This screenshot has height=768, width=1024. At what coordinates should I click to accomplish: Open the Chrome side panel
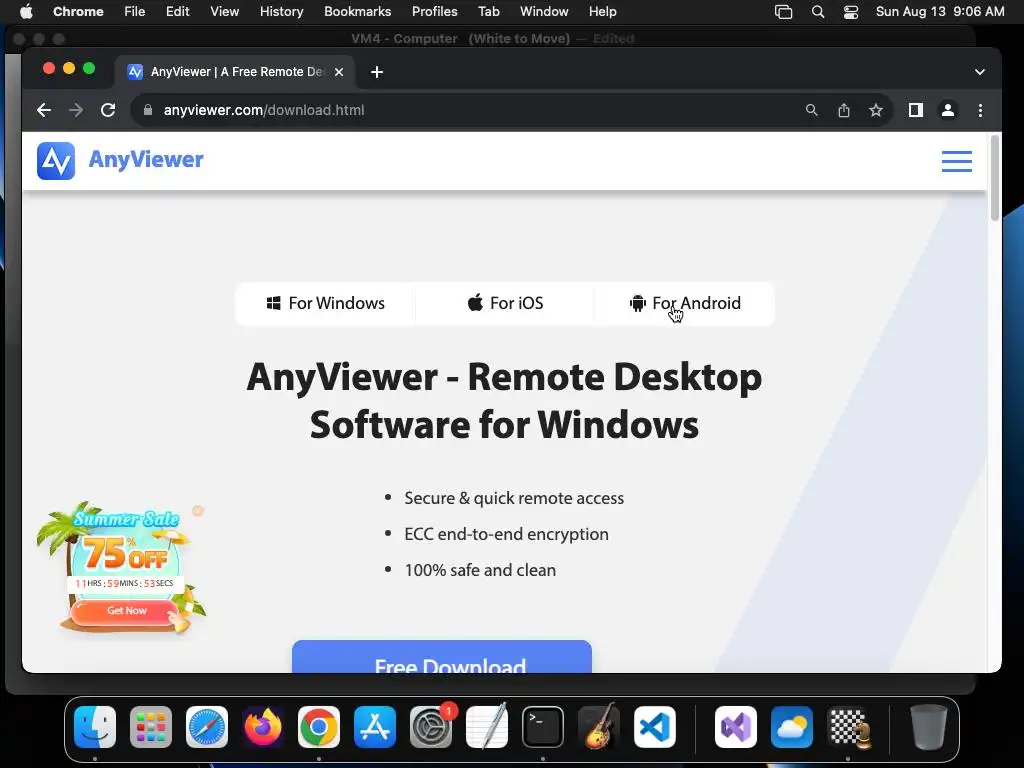(916, 110)
